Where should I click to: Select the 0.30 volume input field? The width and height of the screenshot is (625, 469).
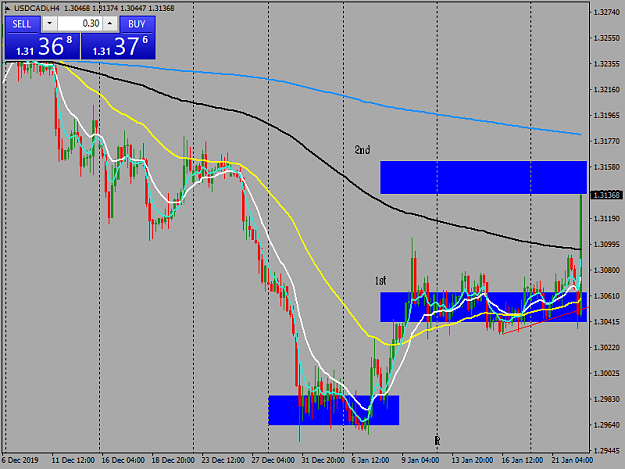tap(80, 24)
